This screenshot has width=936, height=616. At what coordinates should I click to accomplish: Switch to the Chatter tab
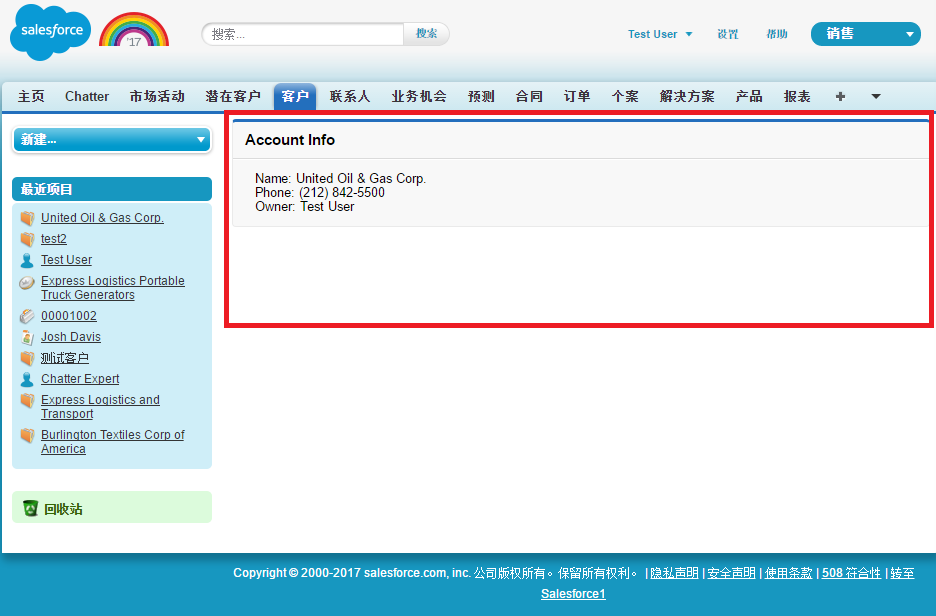pos(87,96)
